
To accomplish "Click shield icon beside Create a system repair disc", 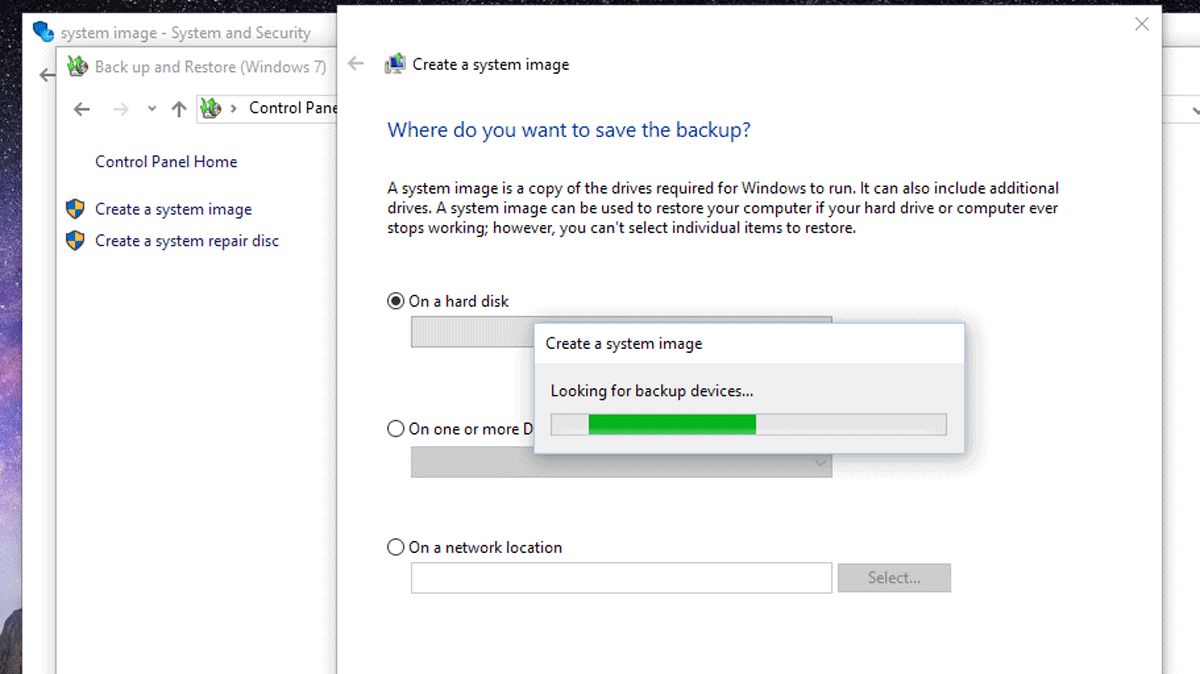I will [75, 240].
